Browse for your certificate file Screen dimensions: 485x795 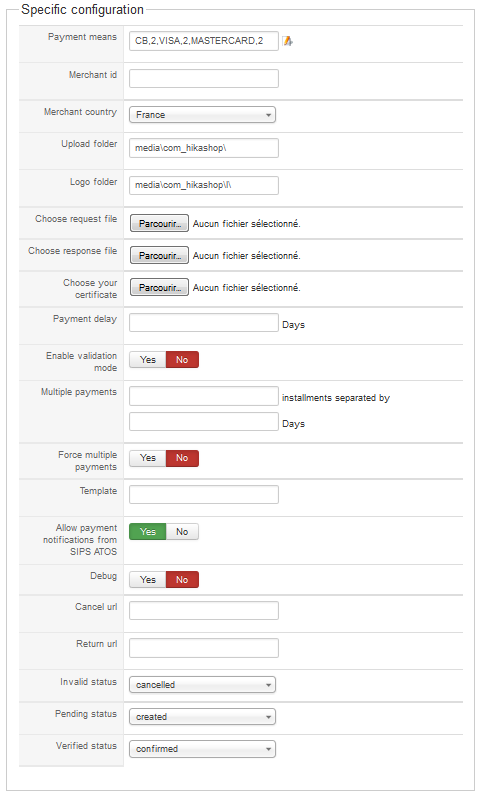[159, 287]
